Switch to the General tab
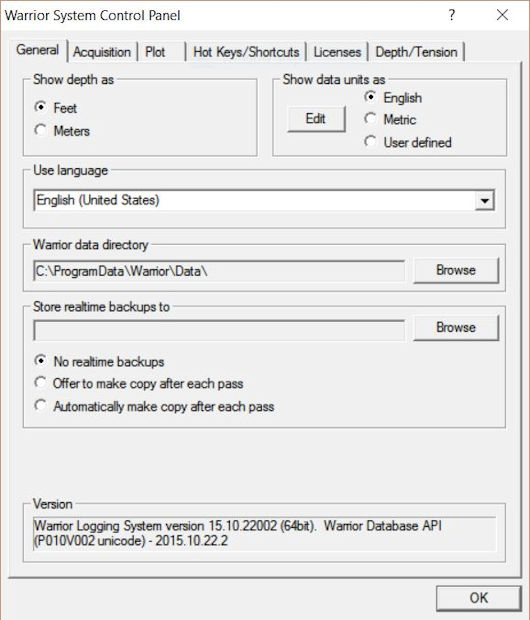The image size is (530, 620). point(38,50)
